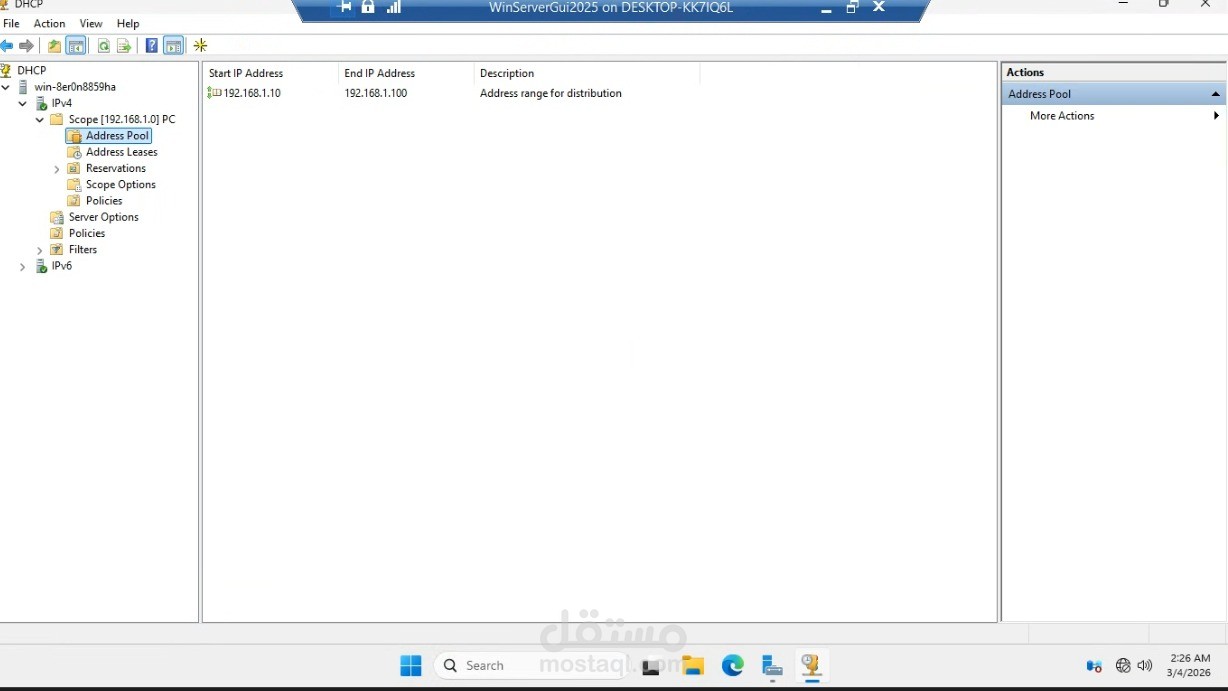The height and width of the screenshot is (691, 1228).
Task: Toggle Show/Hide Console Tree toolbar button
Action: pyautogui.click(x=76, y=46)
